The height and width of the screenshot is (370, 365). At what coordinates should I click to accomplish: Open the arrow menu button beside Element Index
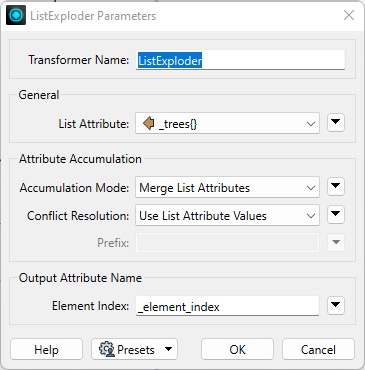tap(336, 305)
